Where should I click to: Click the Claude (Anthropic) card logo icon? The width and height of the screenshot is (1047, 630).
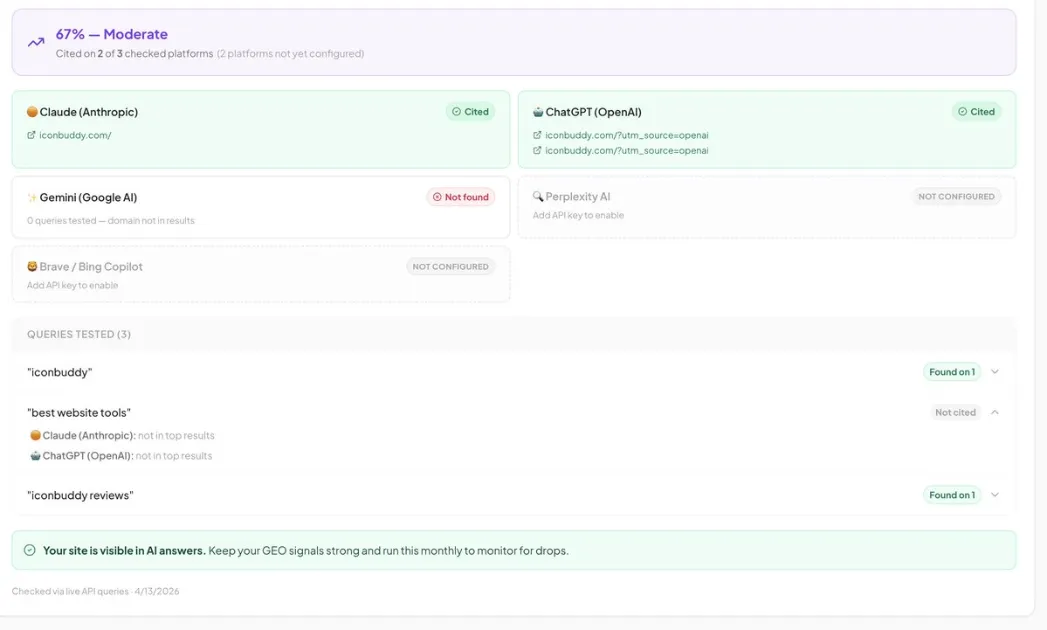(x=32, y=112)
